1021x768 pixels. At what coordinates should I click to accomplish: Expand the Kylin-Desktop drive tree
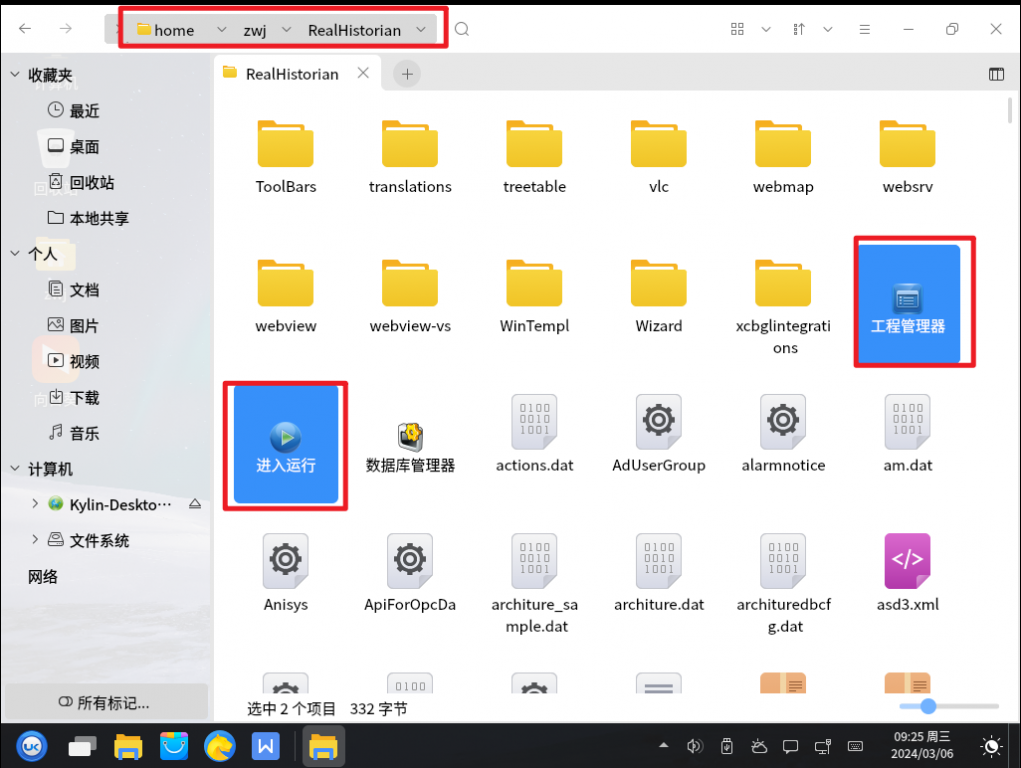click(35, 504)
